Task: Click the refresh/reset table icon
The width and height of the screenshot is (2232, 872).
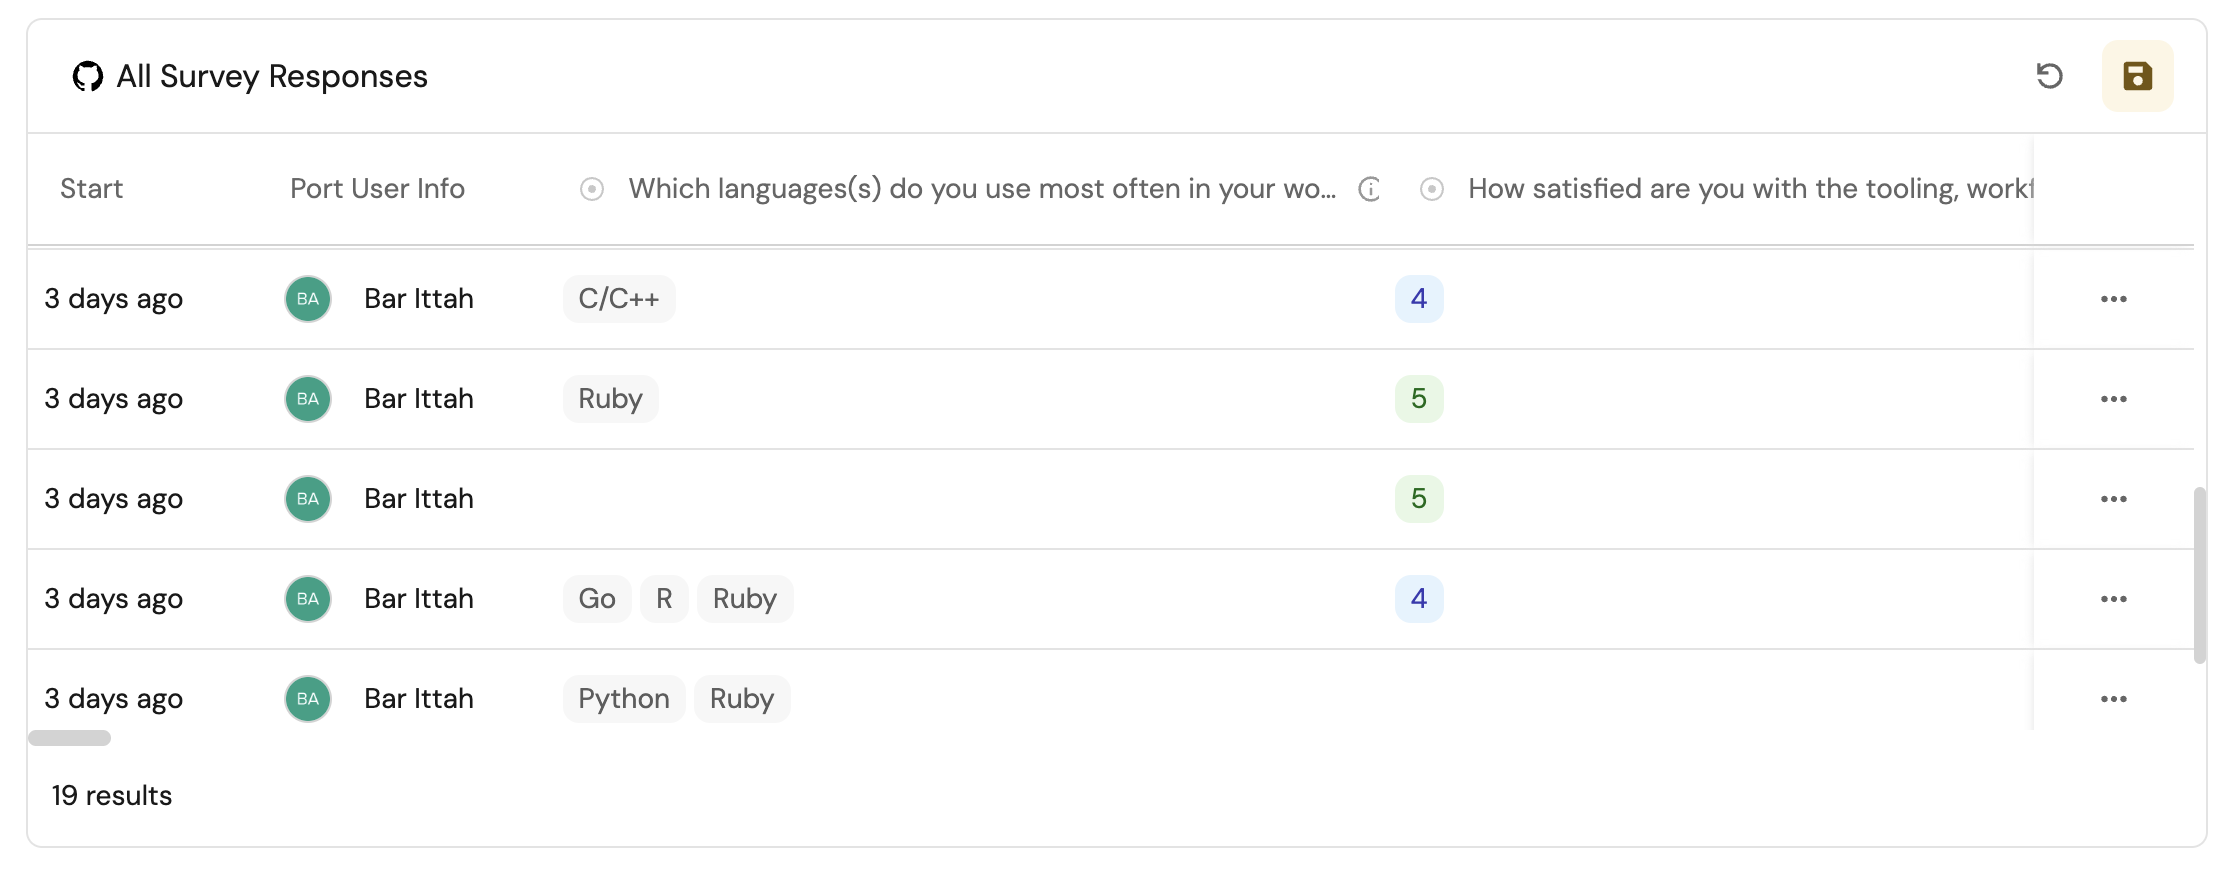Action: [2049, 76]
